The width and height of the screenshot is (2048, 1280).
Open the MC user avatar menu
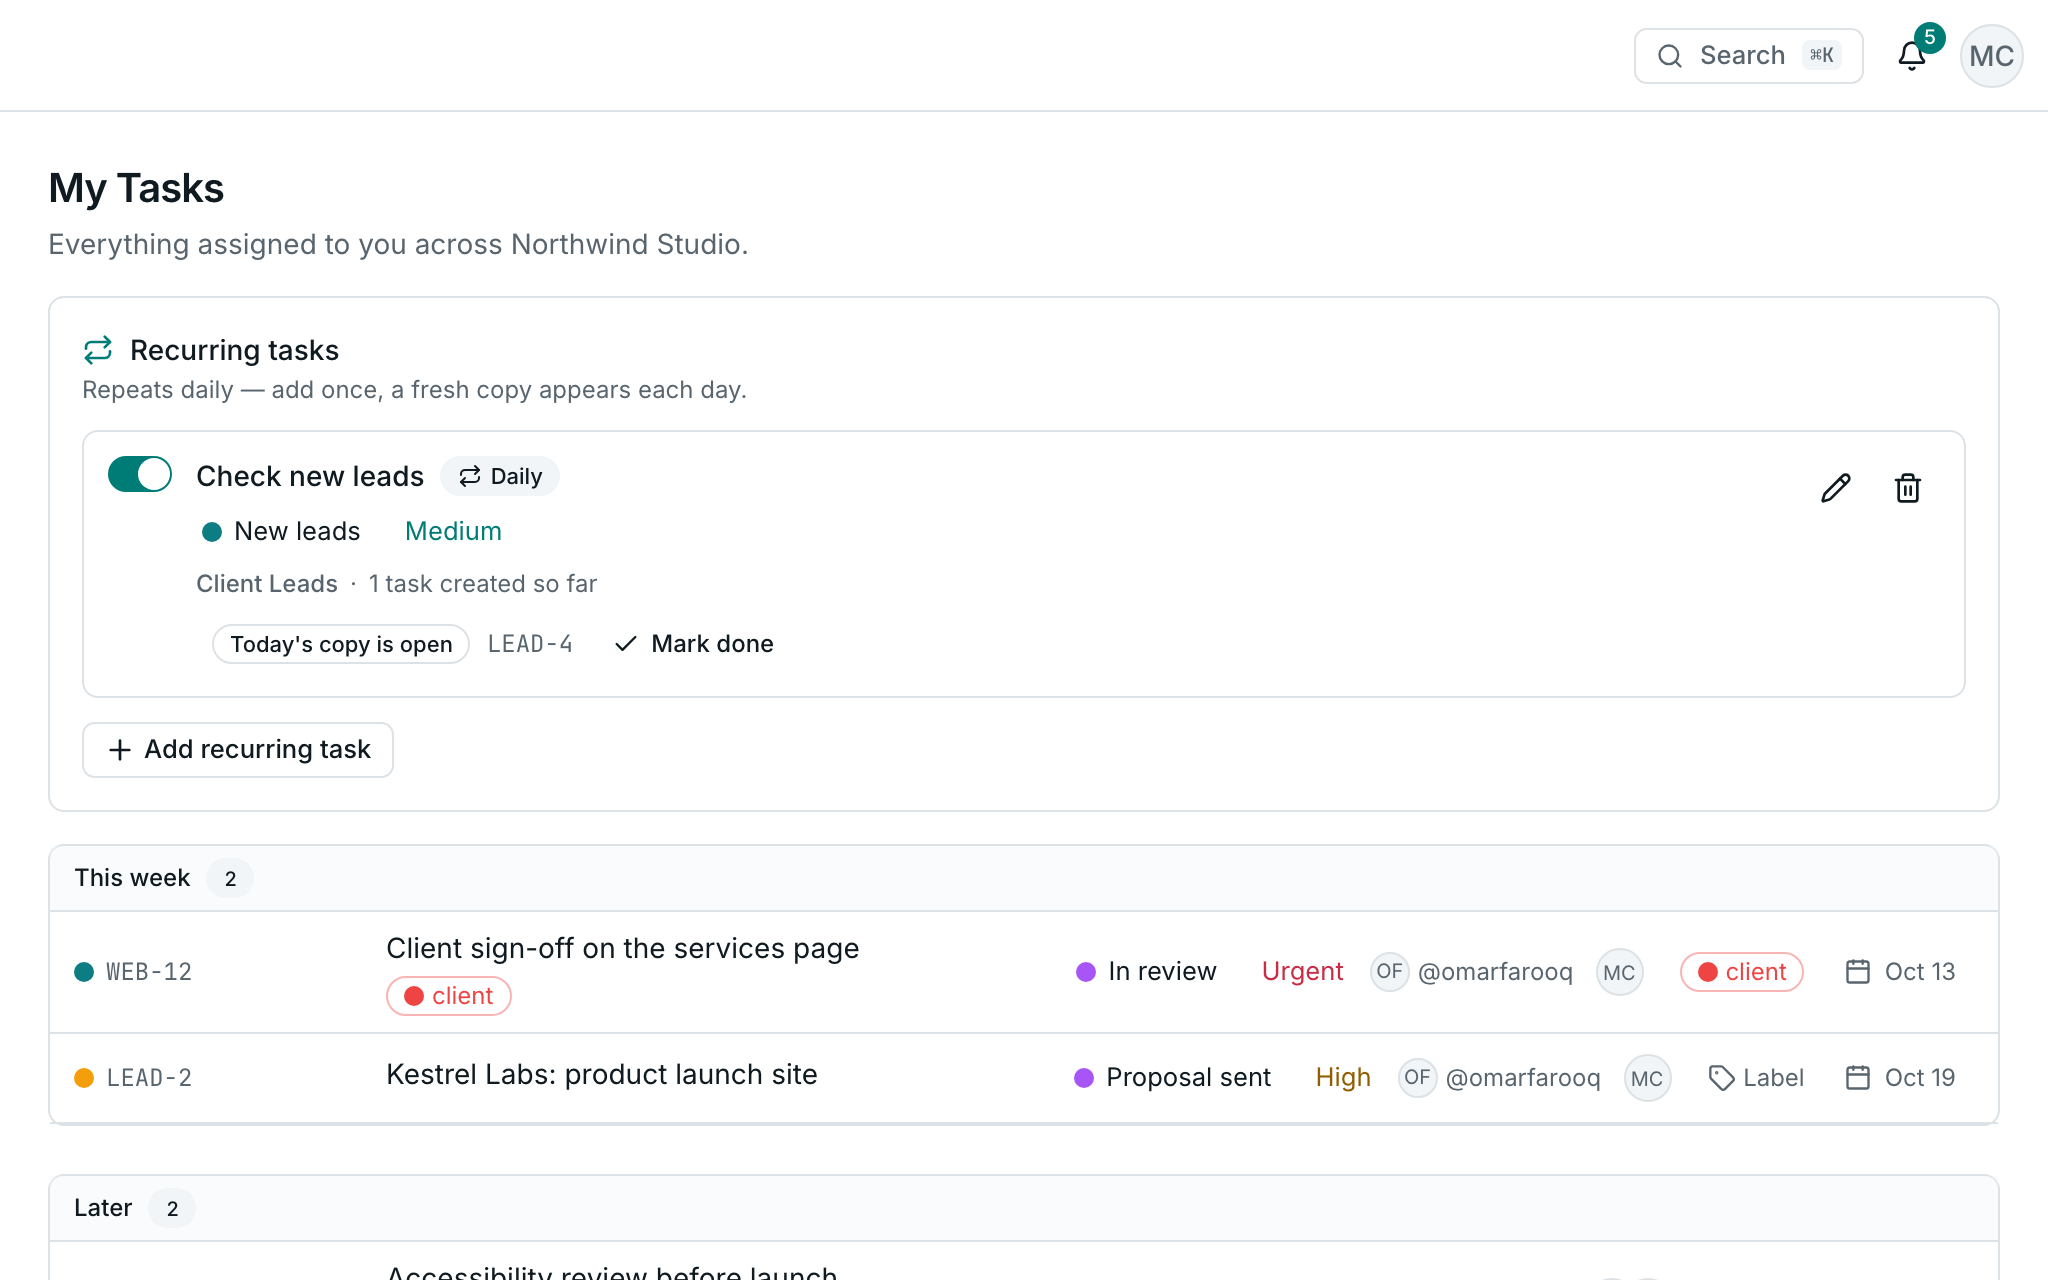[x=1991, y=56]
